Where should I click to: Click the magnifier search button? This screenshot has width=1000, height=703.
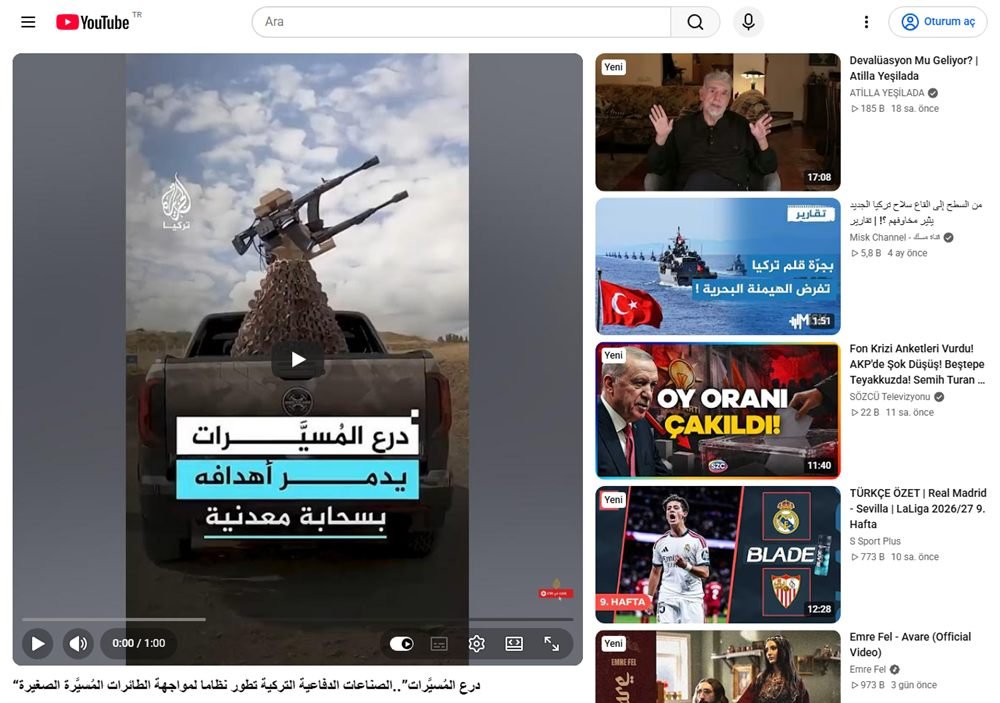click(x=695, y=22)
